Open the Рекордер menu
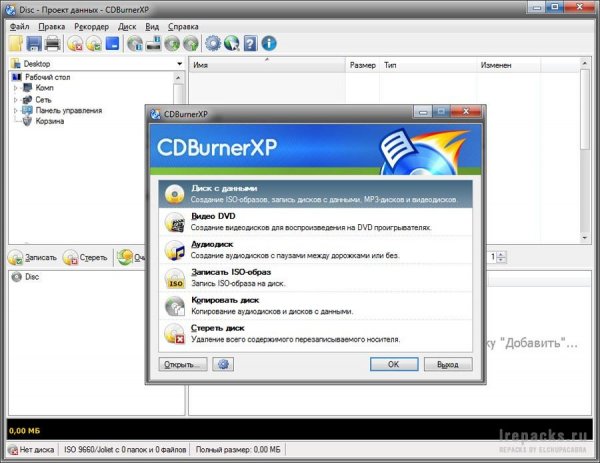600x463 pixels. tap(91, 26)
